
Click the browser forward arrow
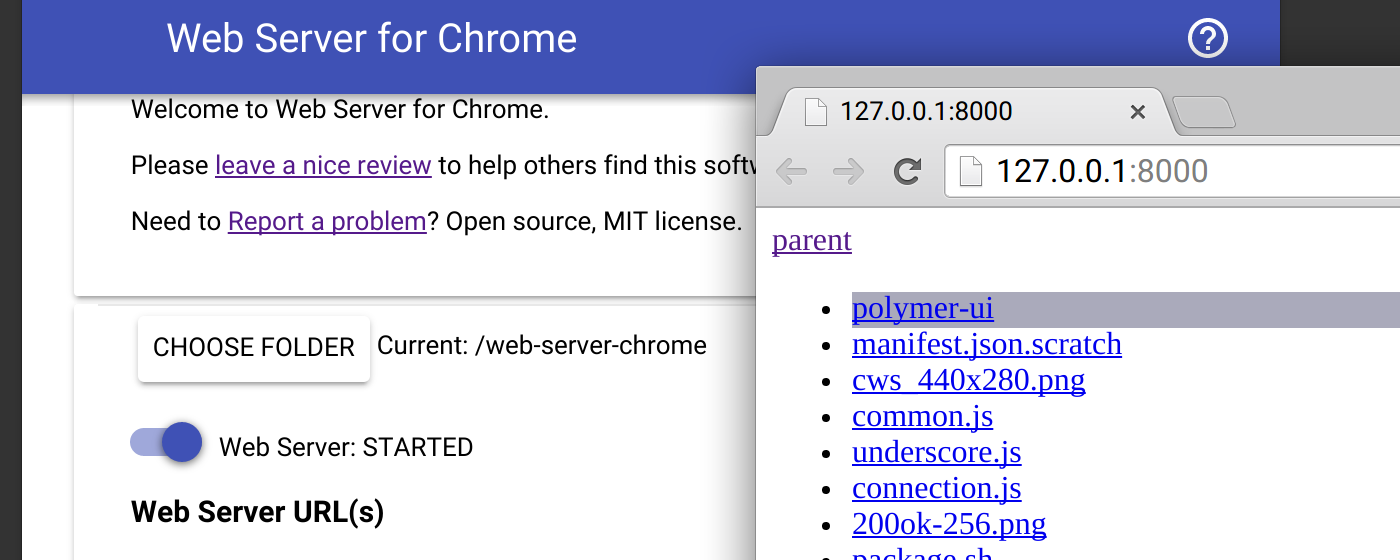[x=849, y=172]
